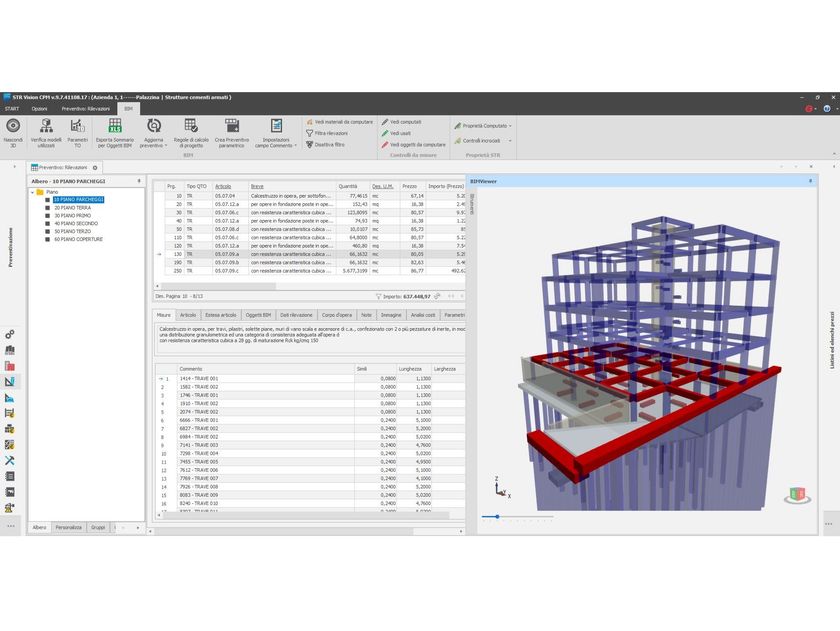Open Controlli incrociati dropdown
The width and height of the screenshot is (840, 631).
point(483,141)
